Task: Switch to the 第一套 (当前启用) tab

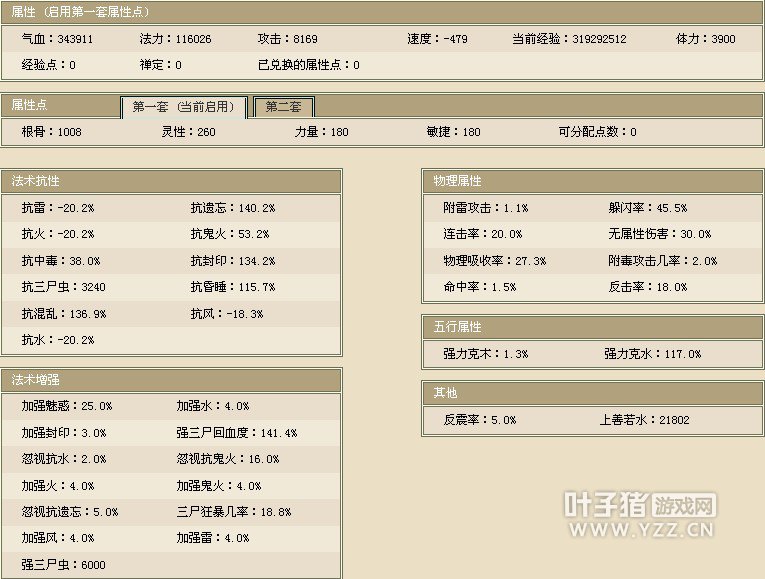Action: click(183, 107)
